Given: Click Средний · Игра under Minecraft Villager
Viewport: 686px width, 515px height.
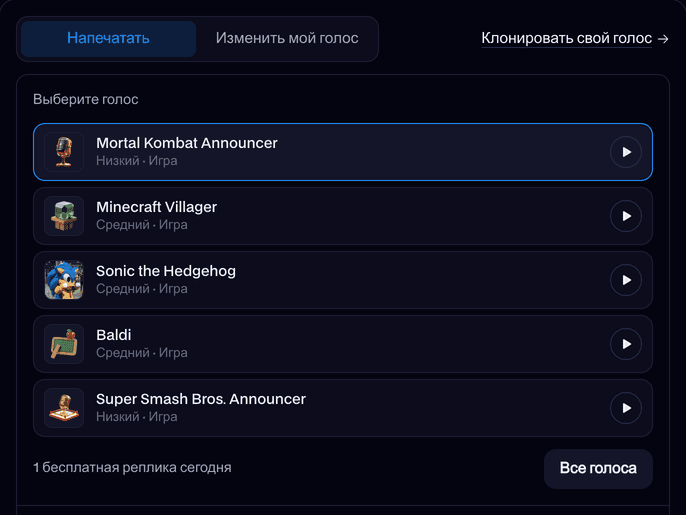Looking at the screenshot, I should (142, 225).
